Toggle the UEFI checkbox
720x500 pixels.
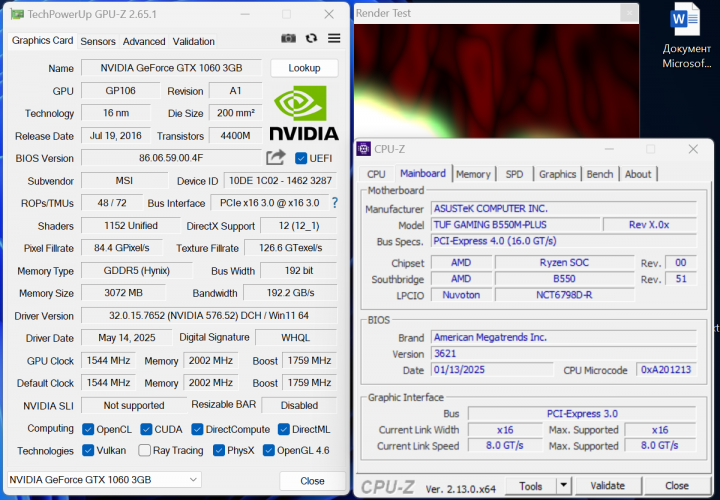(301, 158)
